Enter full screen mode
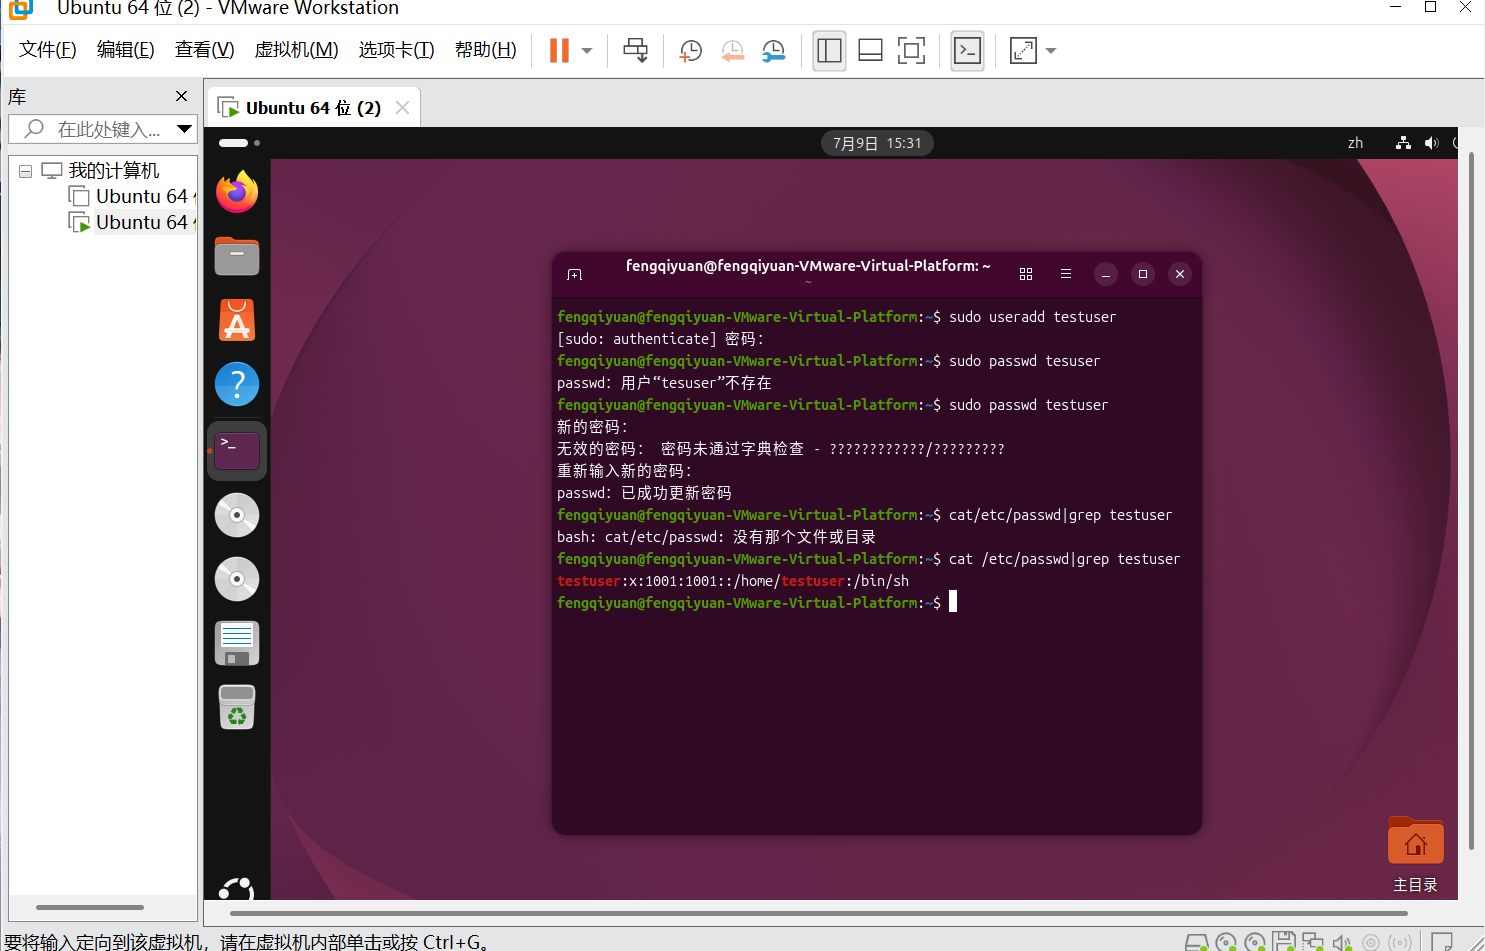 click(911, 51)
